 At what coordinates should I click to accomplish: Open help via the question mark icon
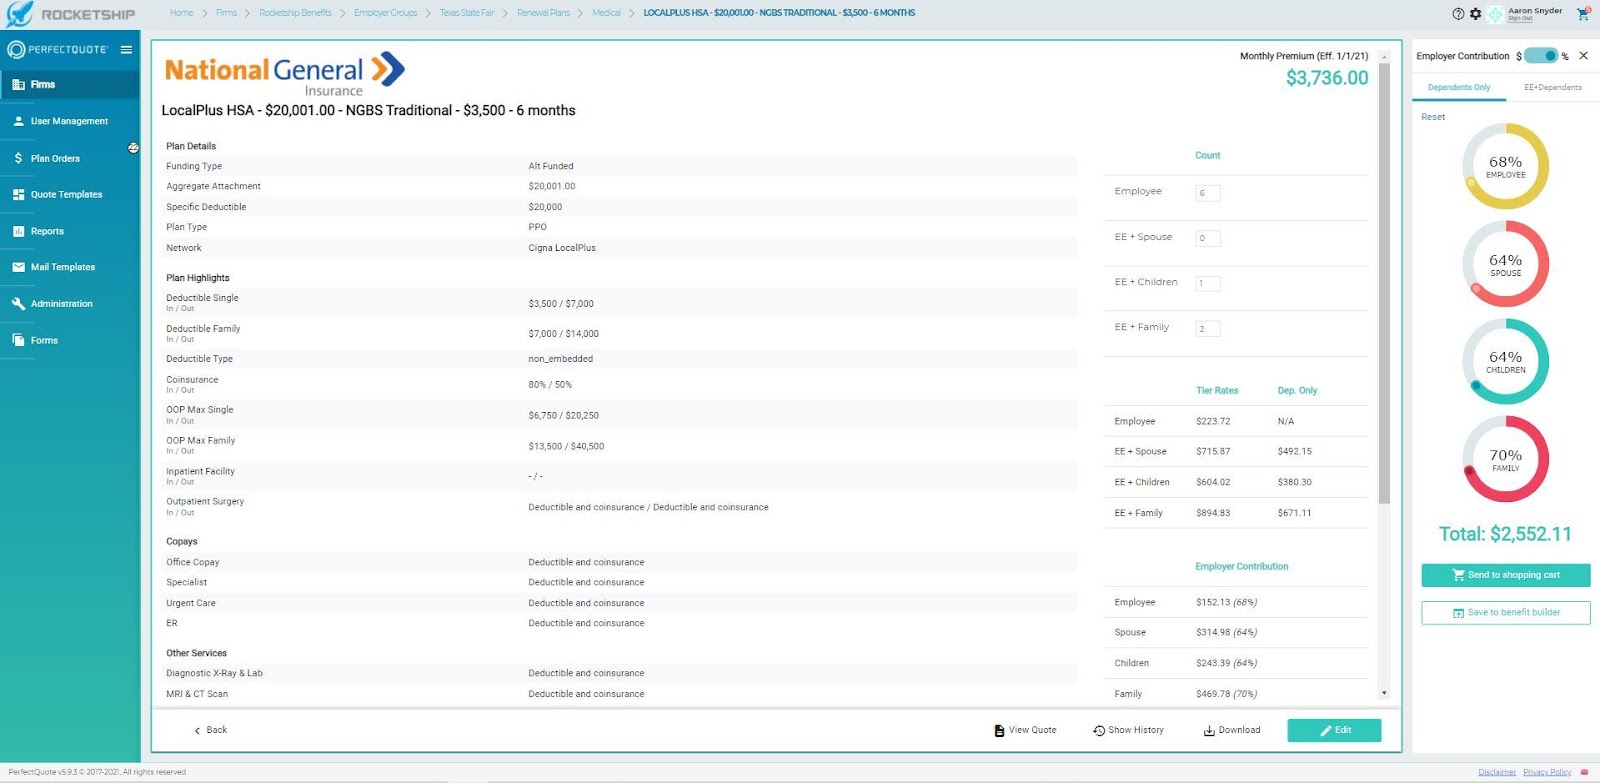1458,14
